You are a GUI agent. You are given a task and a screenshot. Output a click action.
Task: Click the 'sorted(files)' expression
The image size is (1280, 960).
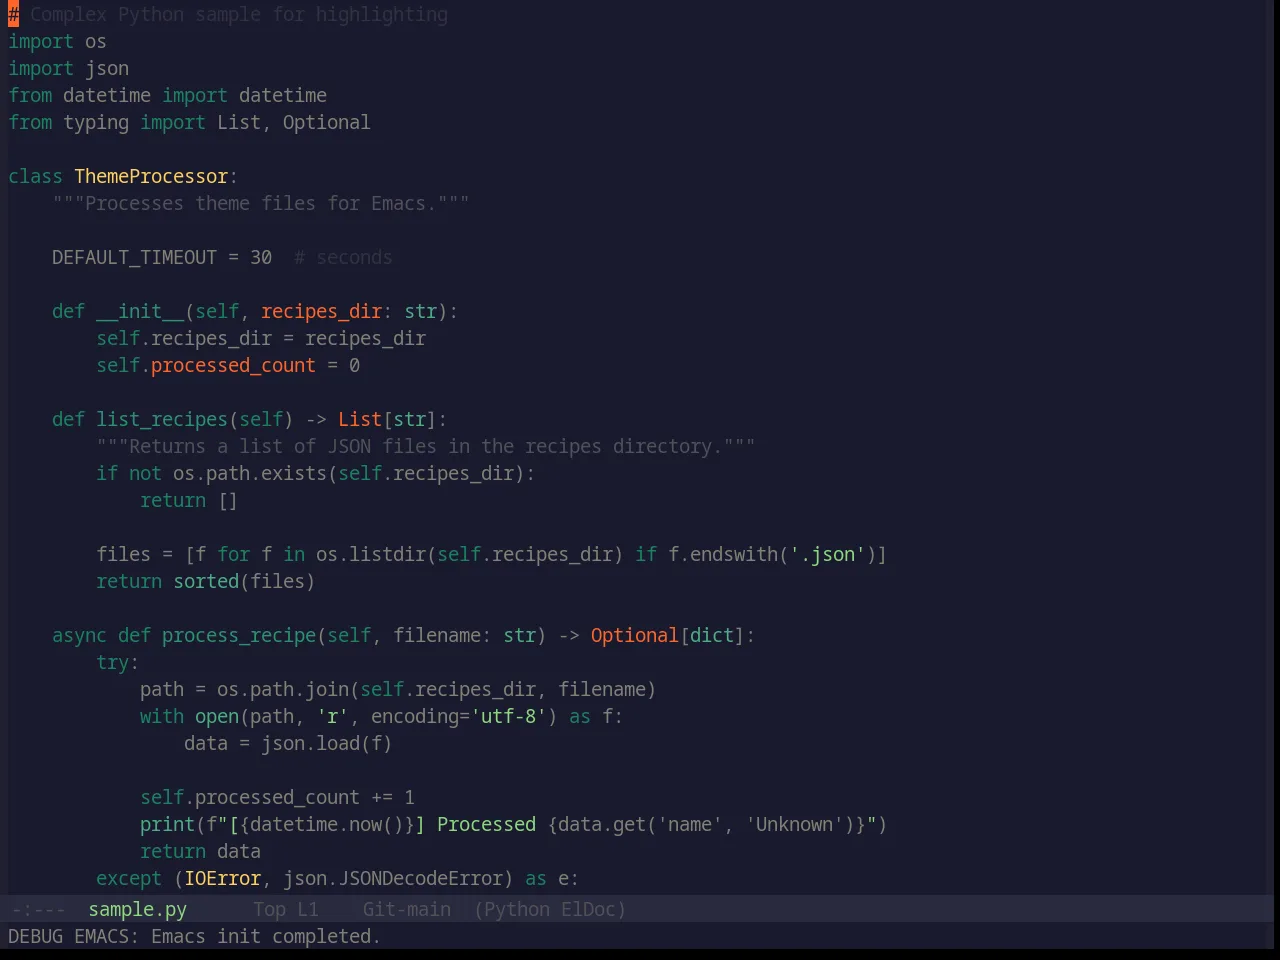[x=244, y=581]
